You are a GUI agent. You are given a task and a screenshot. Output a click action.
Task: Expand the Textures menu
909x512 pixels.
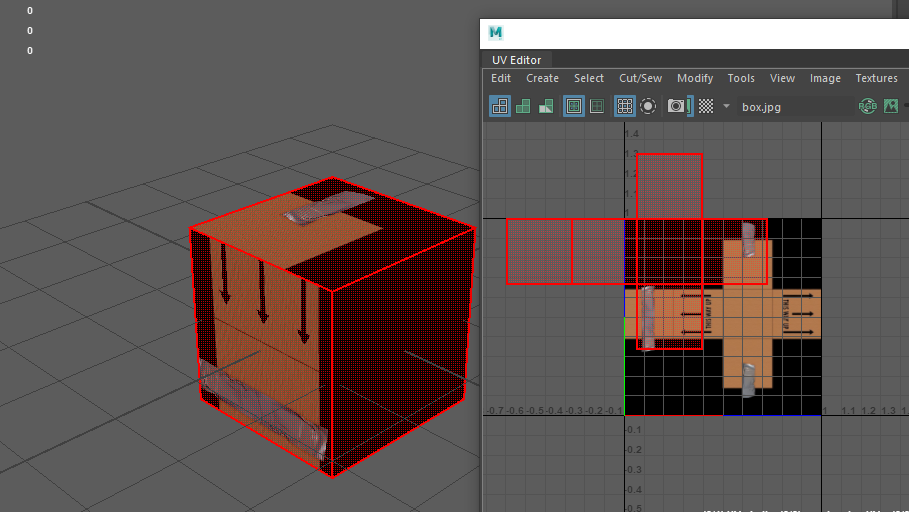pos(876,78)
